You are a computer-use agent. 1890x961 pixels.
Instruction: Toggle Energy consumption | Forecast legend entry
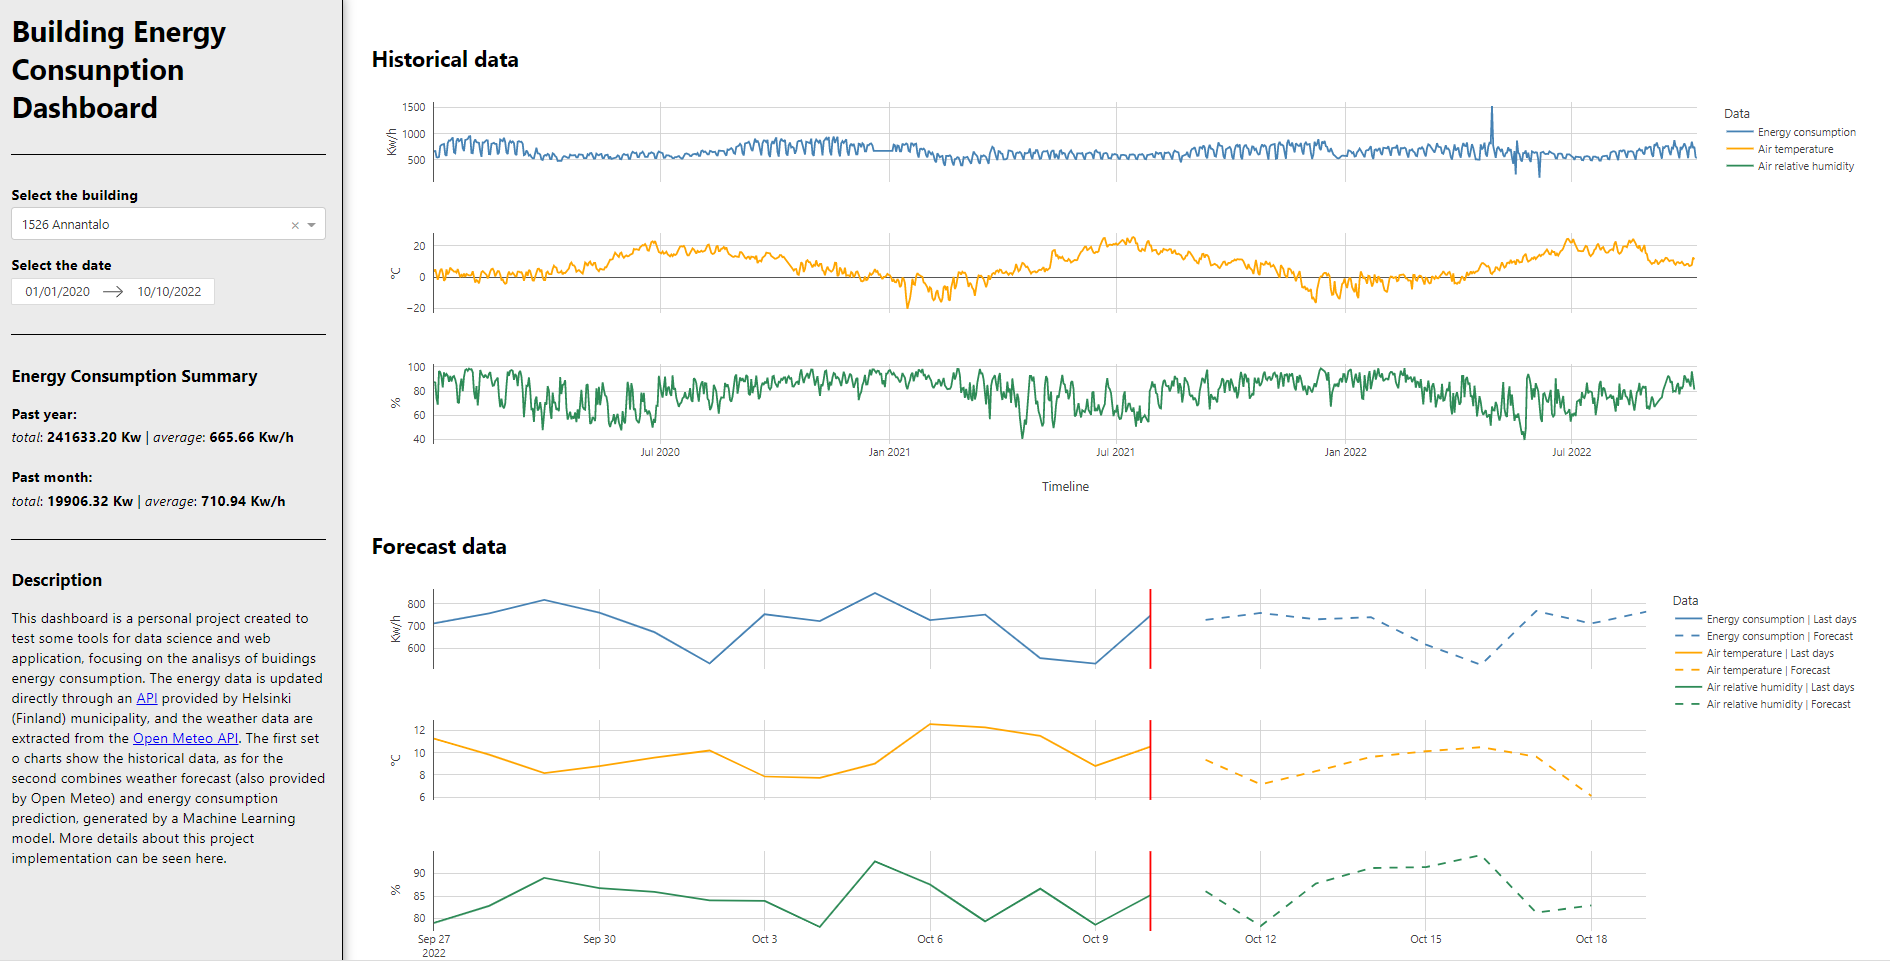(x=1764, y=636)
